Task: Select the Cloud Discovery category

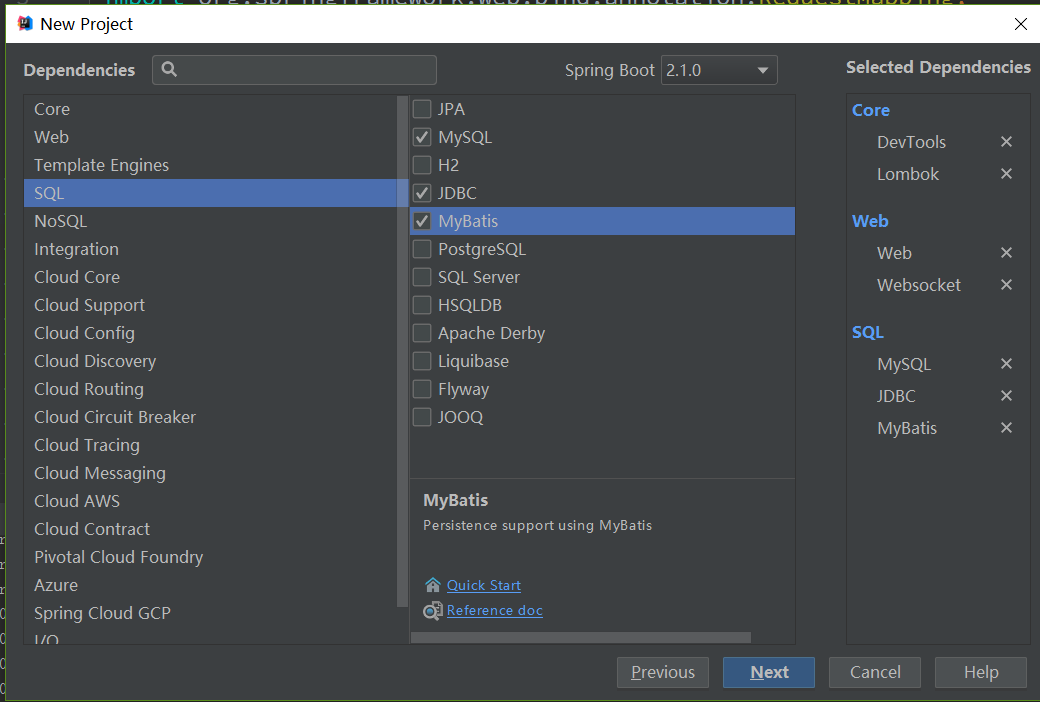Action: (210, 361)
